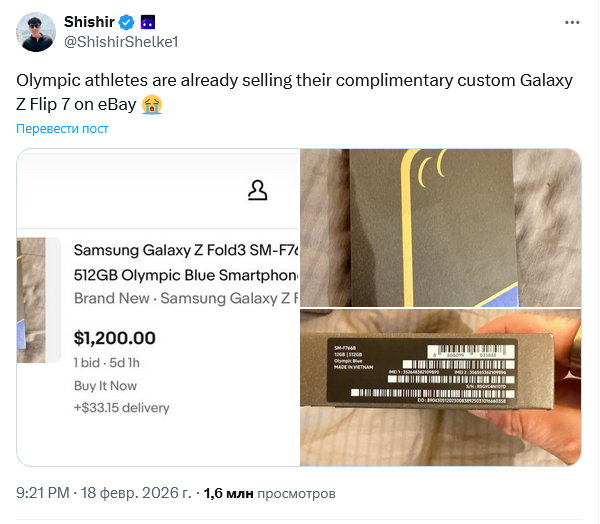Click the display name "Shishir"

coord(89,21)
